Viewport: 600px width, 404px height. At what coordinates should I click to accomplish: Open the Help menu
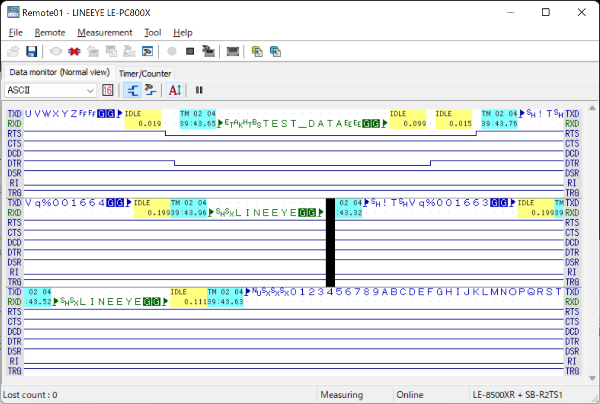[183, 33]
